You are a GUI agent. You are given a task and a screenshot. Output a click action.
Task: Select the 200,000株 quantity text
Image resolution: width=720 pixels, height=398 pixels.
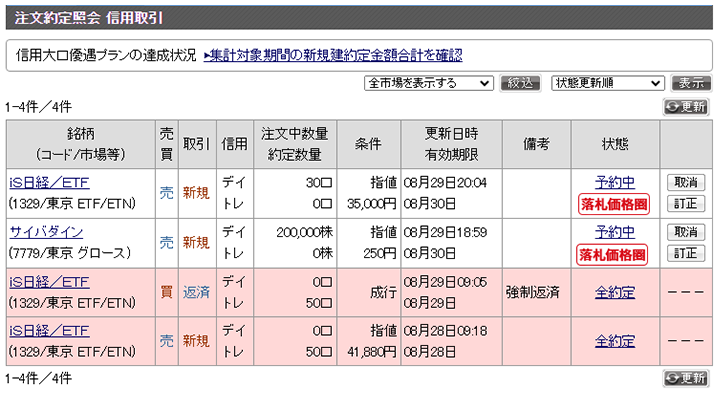304,232
